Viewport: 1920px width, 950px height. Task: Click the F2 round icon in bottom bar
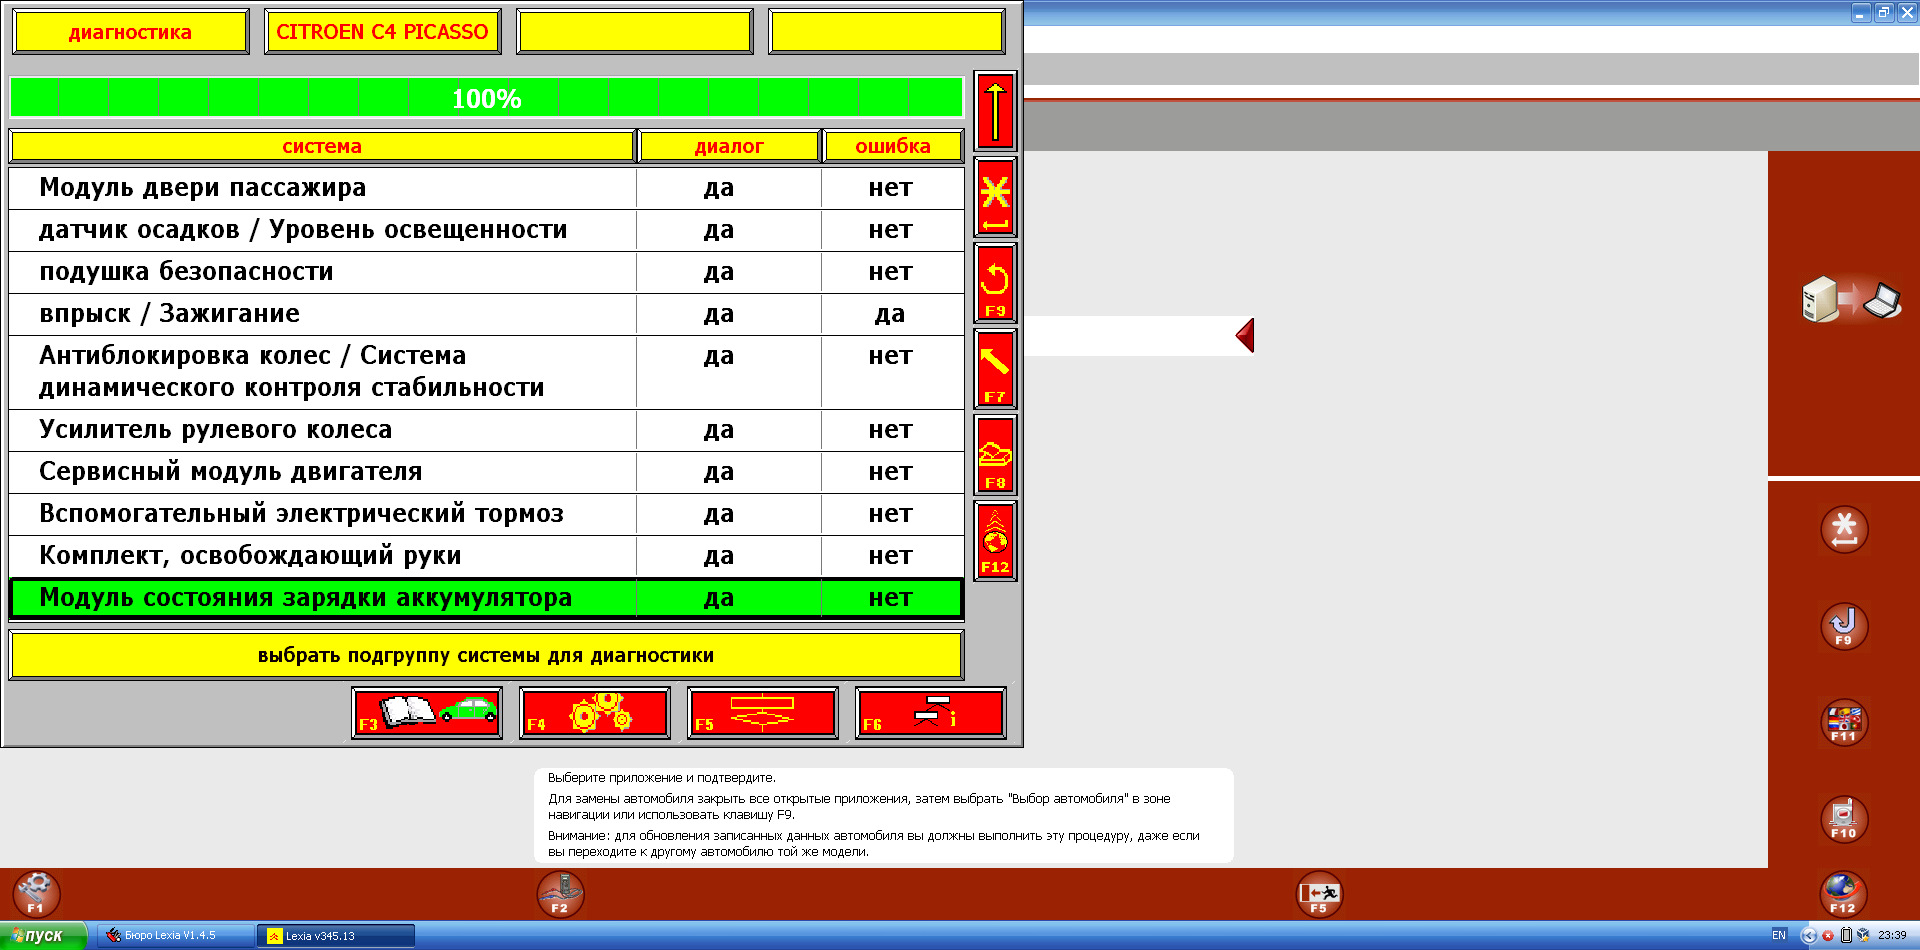[560, 894]
